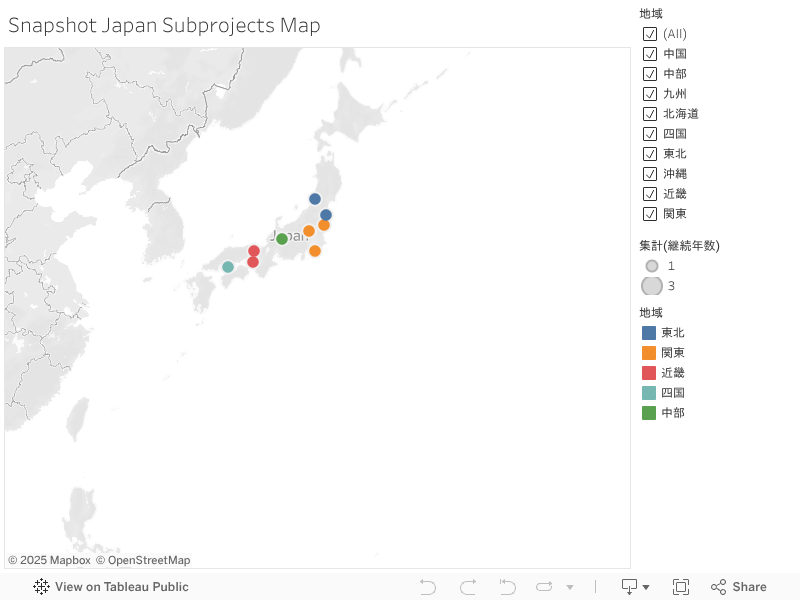The image size is (800, 600).
Task: Click the download icon
Action: [630, 587]
